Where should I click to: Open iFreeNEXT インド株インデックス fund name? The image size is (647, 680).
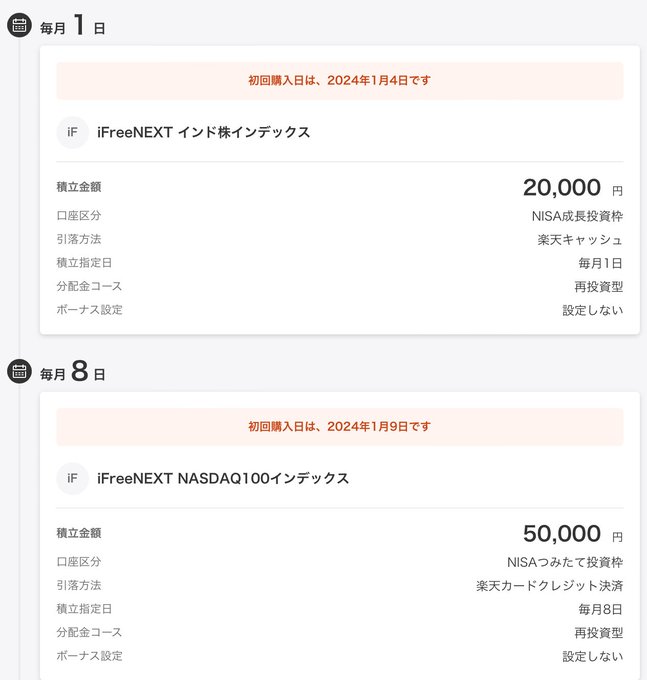pos(203,132)
